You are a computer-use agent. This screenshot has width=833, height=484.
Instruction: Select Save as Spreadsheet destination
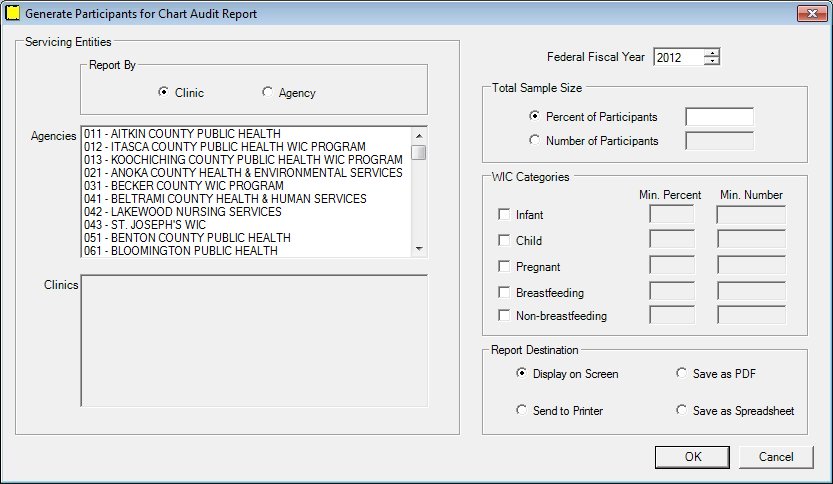(681, 410)
